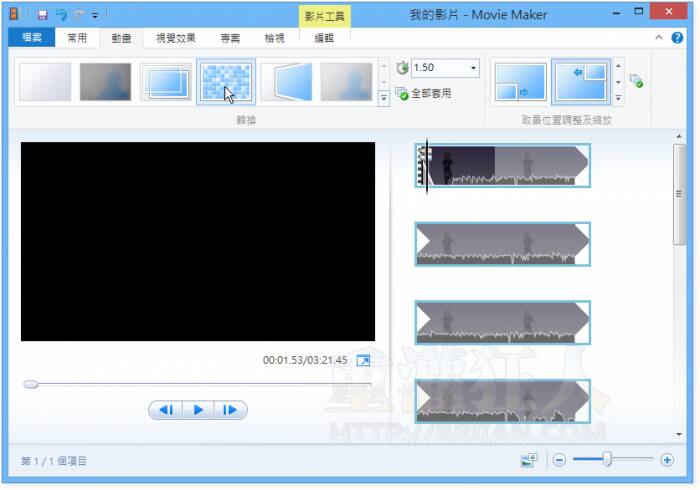The height and width of the screenshot is (490, 700).
Task: Switch to the 編輯 tab
Action: (x=324, y=38)
